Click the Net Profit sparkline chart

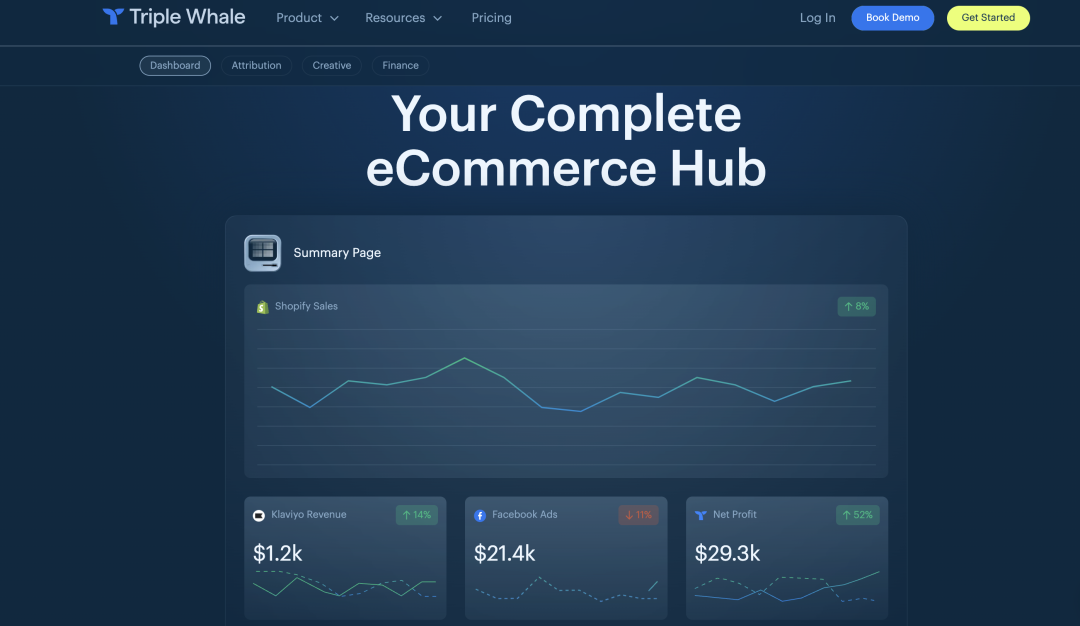tap(787, 587)
